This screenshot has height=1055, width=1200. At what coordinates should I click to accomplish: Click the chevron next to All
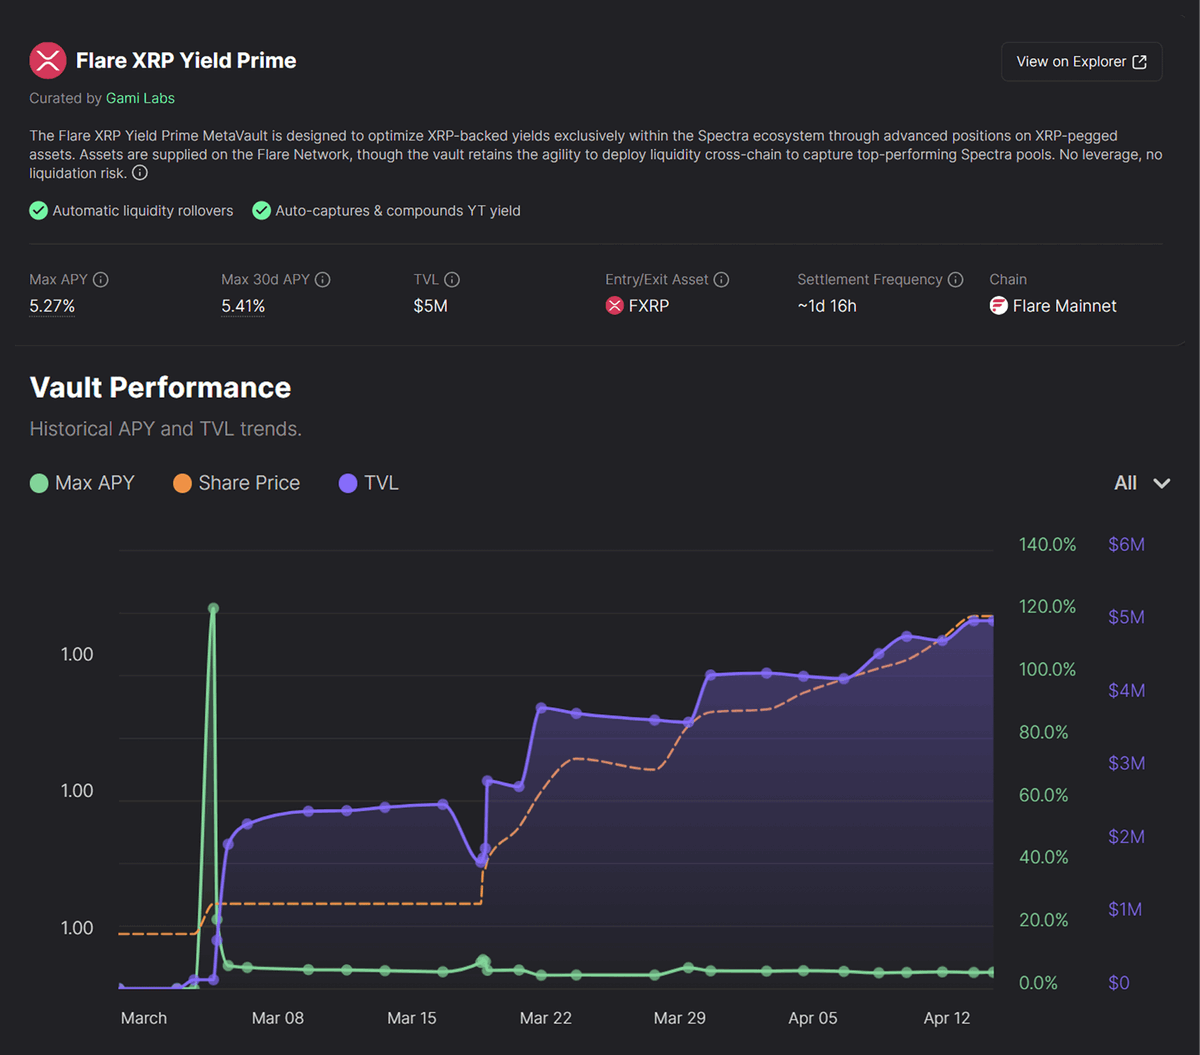[x=1161, y=483]
